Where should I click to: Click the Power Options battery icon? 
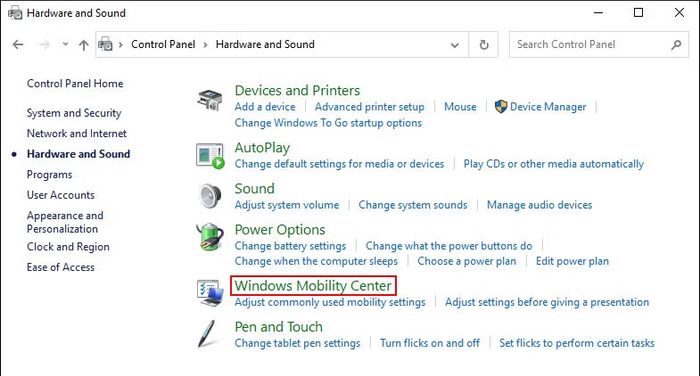210,237
